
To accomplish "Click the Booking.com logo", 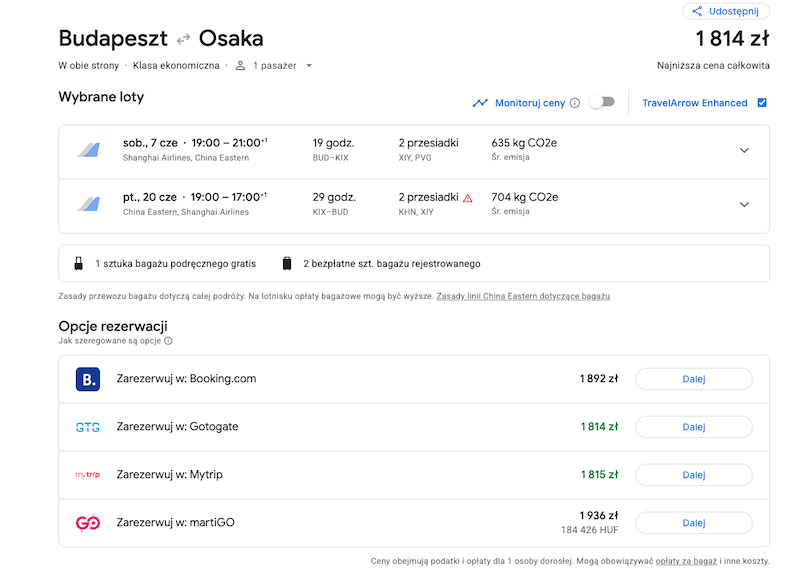I will [88, 379].
